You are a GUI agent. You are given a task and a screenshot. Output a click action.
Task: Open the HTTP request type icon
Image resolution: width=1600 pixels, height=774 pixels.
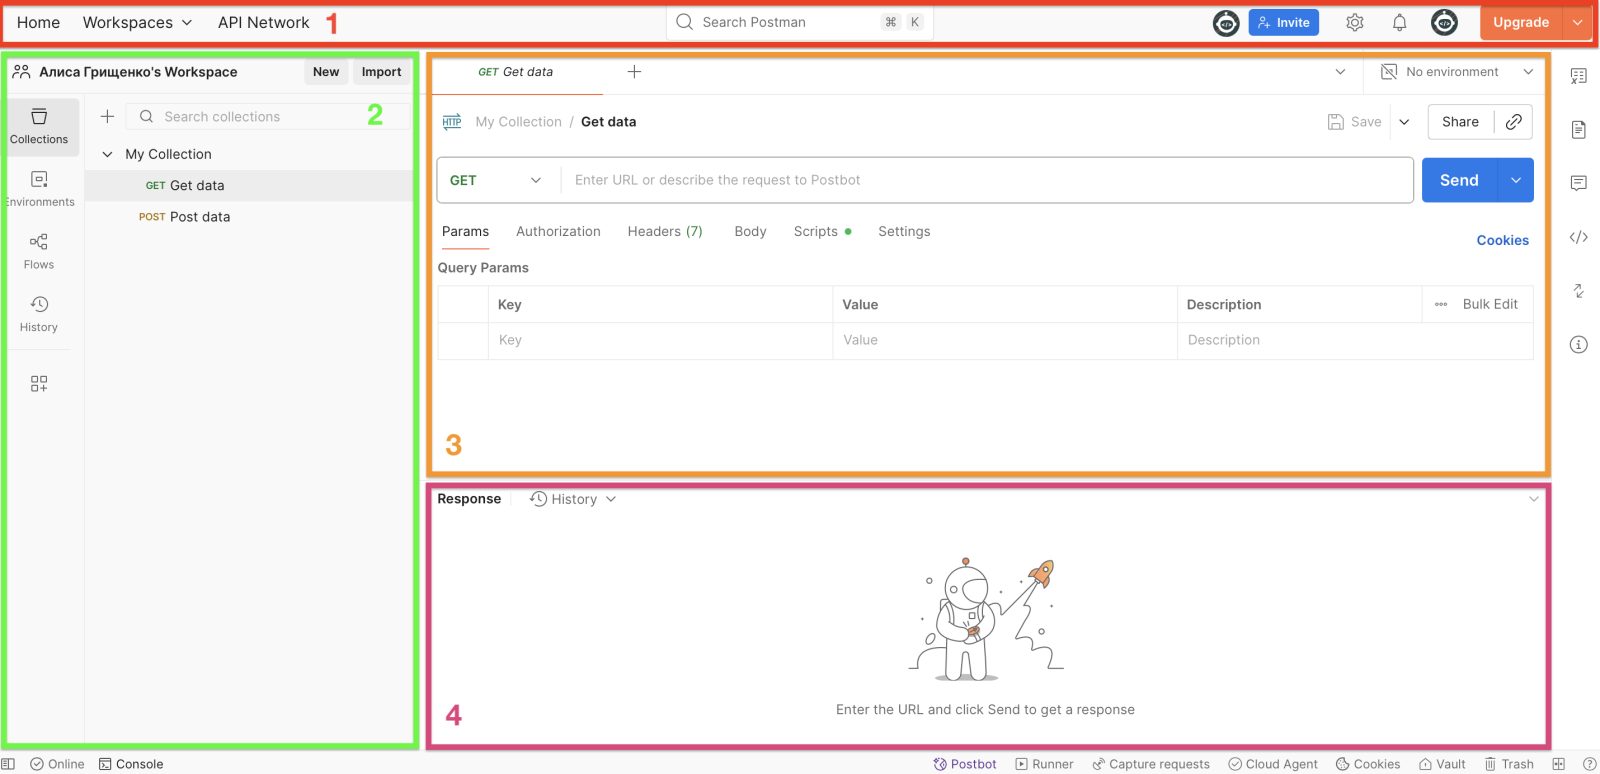pyautogui.click(x=452, y=122)
